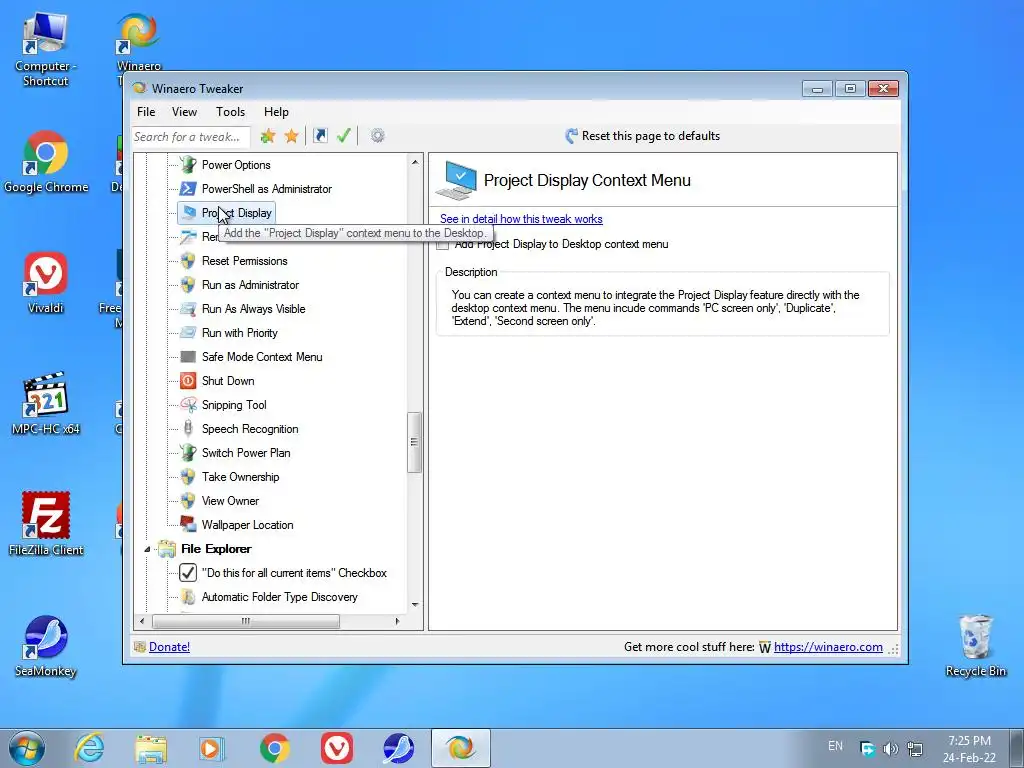This screenshot has width=1024, height=768.
Task: Select the 'Snipping Tool' tree row text
Action: coord(234,405)
